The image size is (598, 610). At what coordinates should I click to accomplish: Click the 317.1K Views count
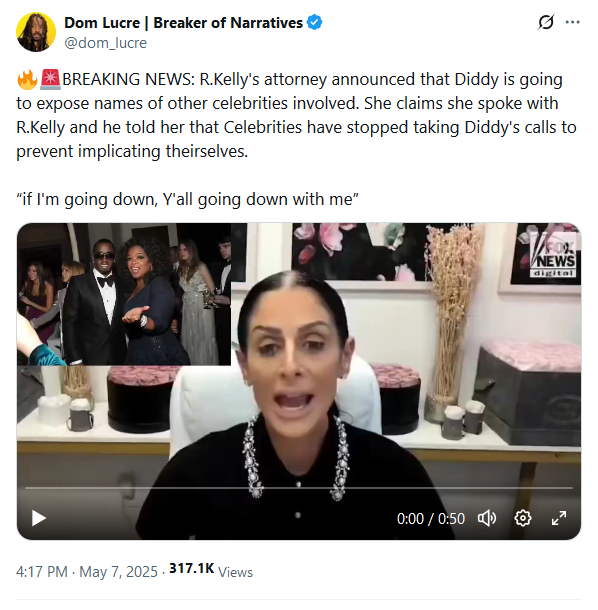tap(211, 570)
